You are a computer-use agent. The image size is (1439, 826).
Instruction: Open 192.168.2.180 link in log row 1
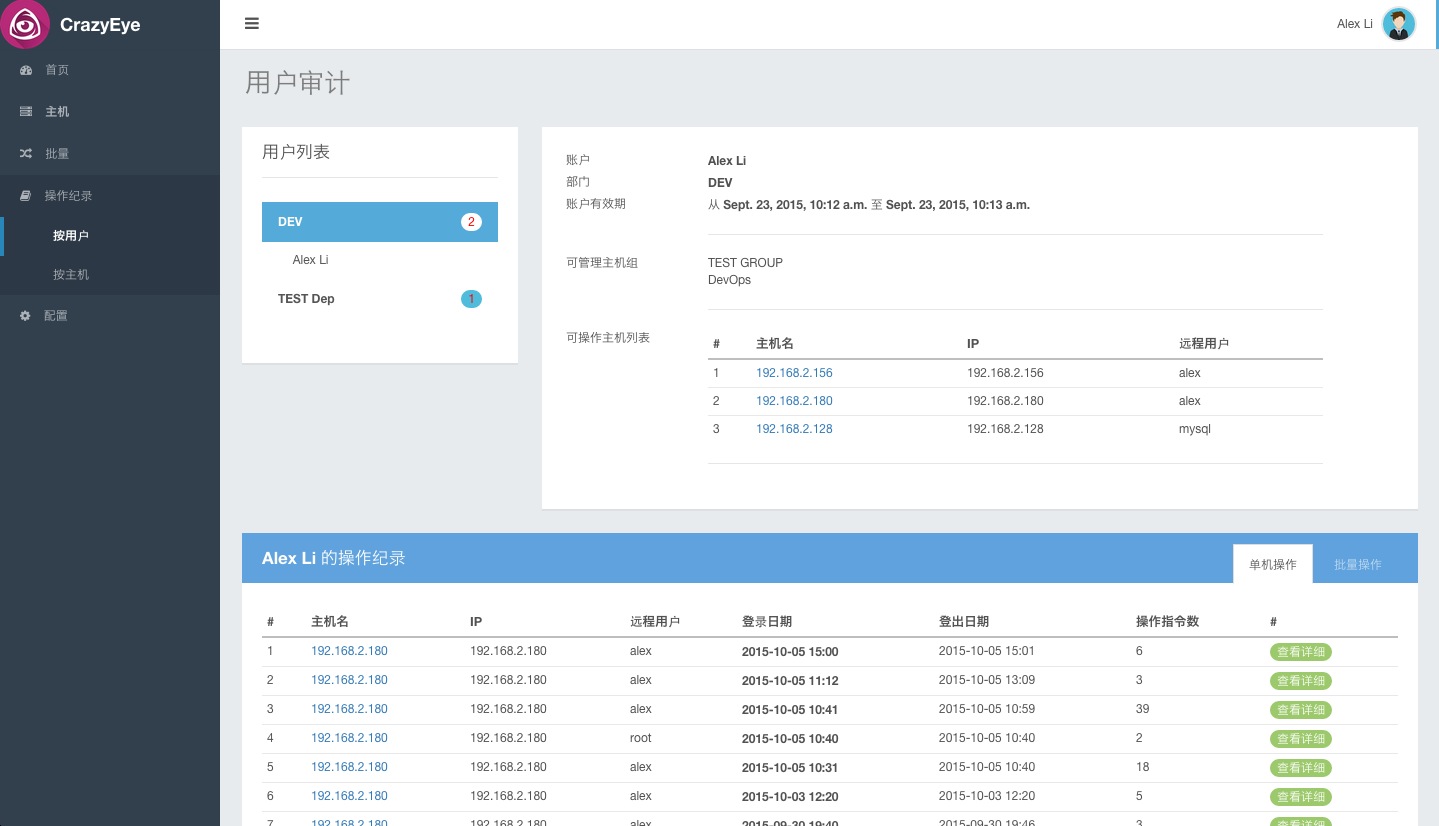point(349,651)
